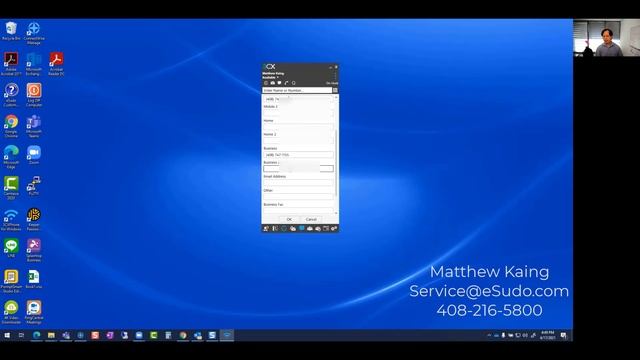Open Recycle Bin desktop icon
Screen dimensions: 640x360
(11, 31)
